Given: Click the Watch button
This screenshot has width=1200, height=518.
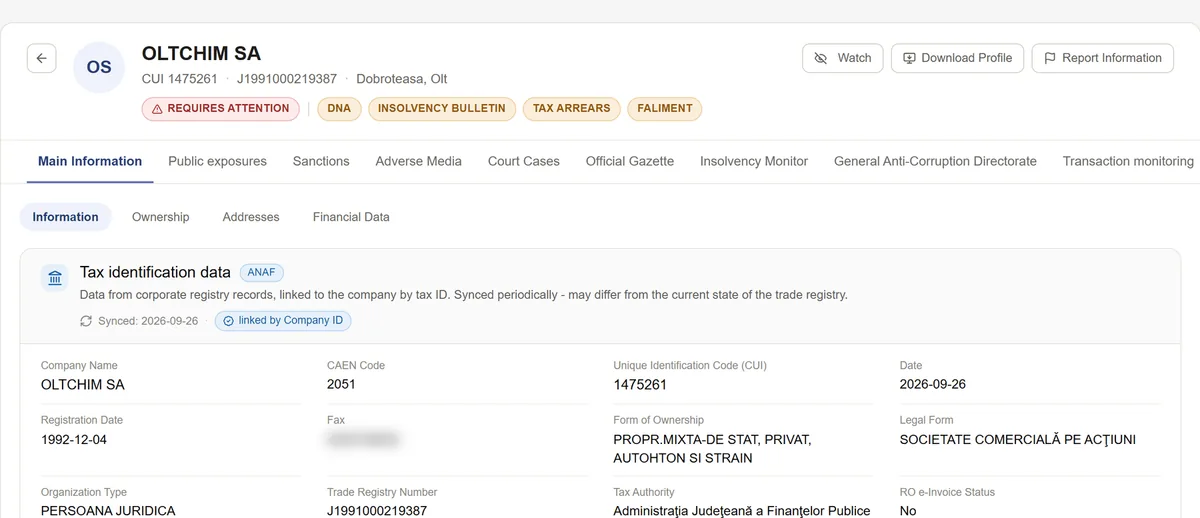Looking at the screenshot, I should coord(843,58).
